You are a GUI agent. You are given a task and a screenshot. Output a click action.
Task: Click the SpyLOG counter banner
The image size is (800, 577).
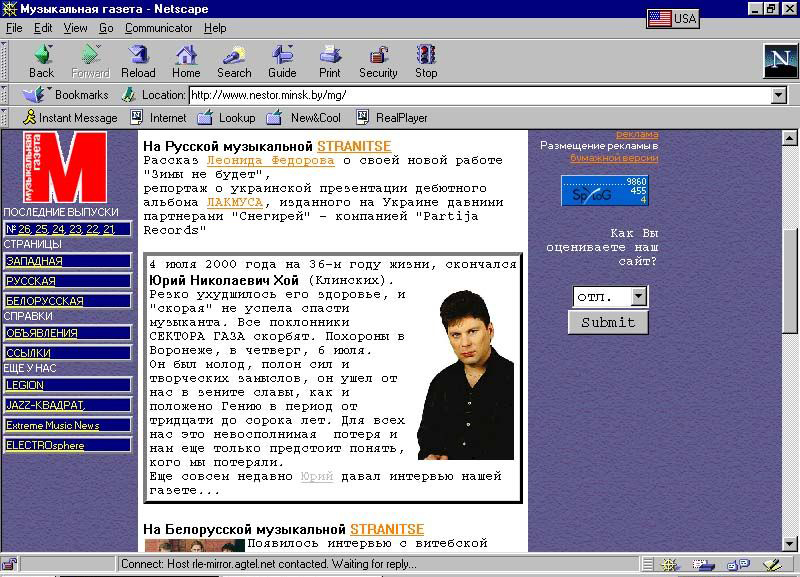click(605, 190)
